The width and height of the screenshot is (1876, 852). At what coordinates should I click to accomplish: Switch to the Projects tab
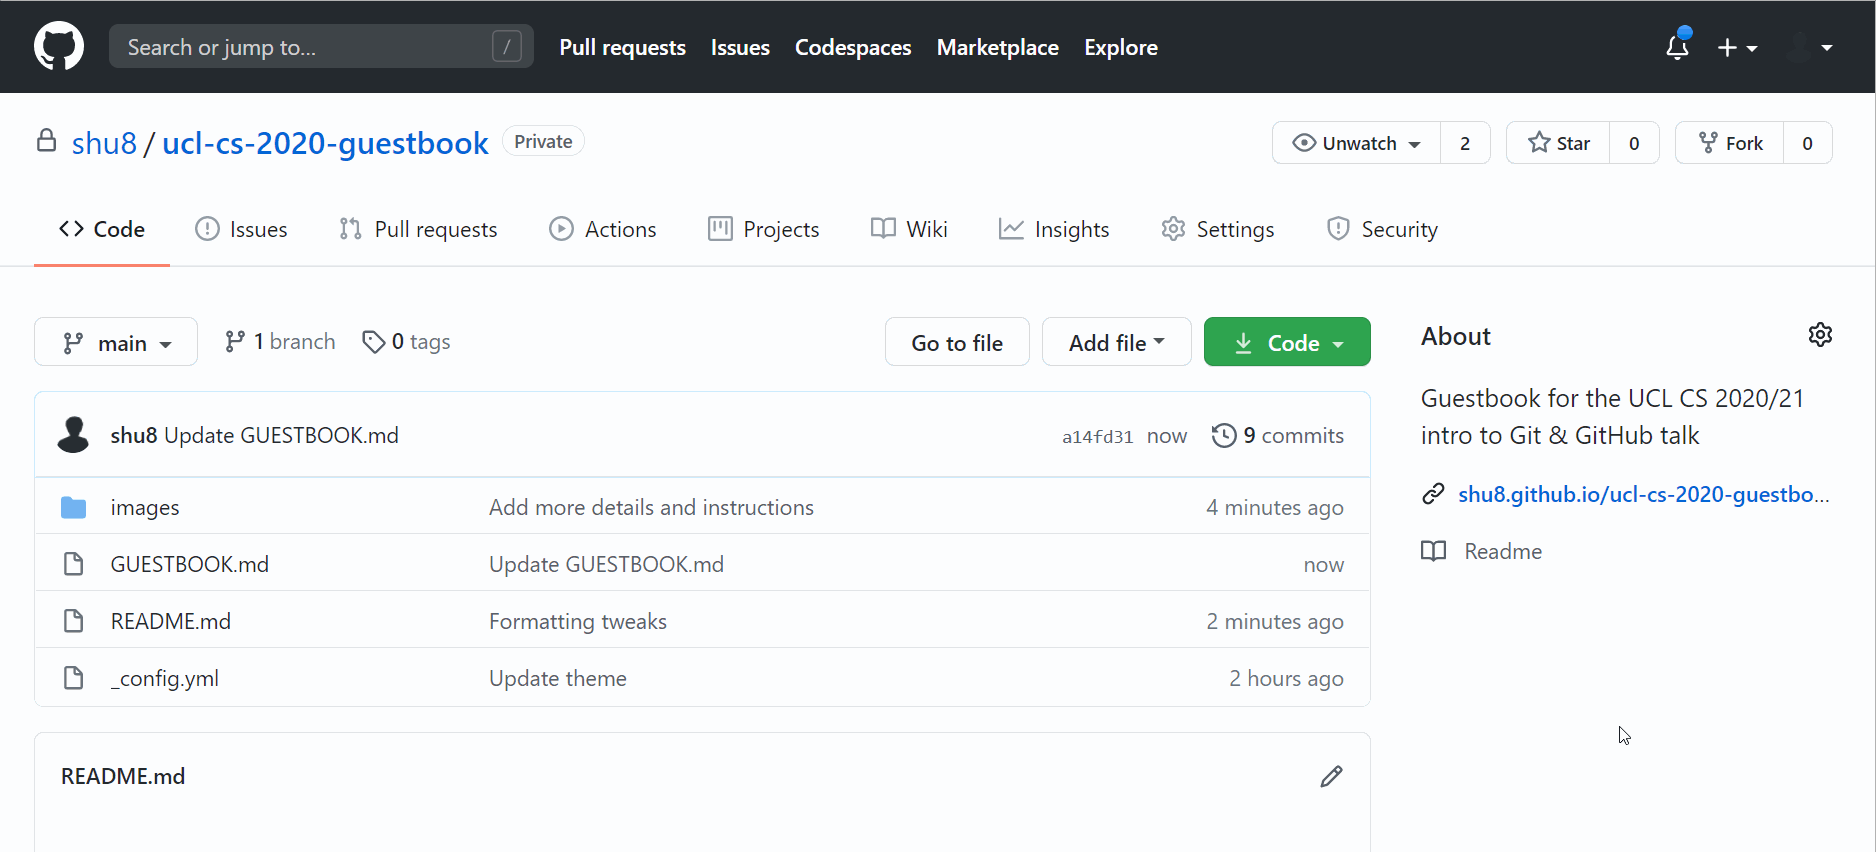click(763, 229)
